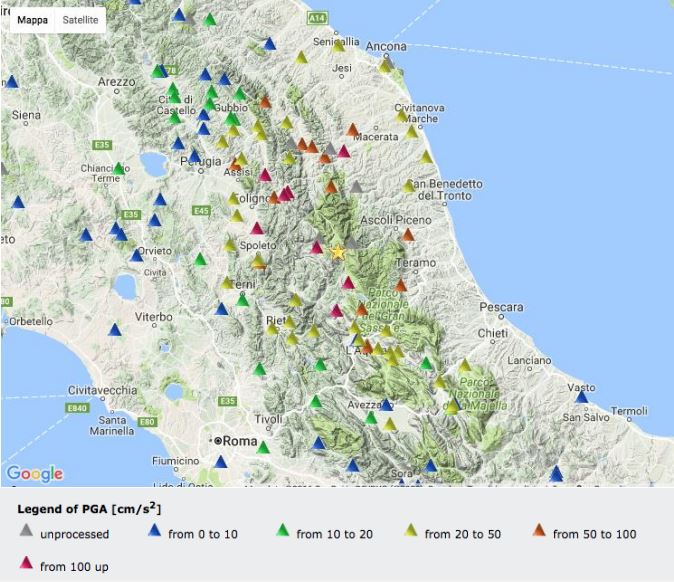Open the Google logo link
The width and height of the screenshot is (674, 582).
pos(35,473)
